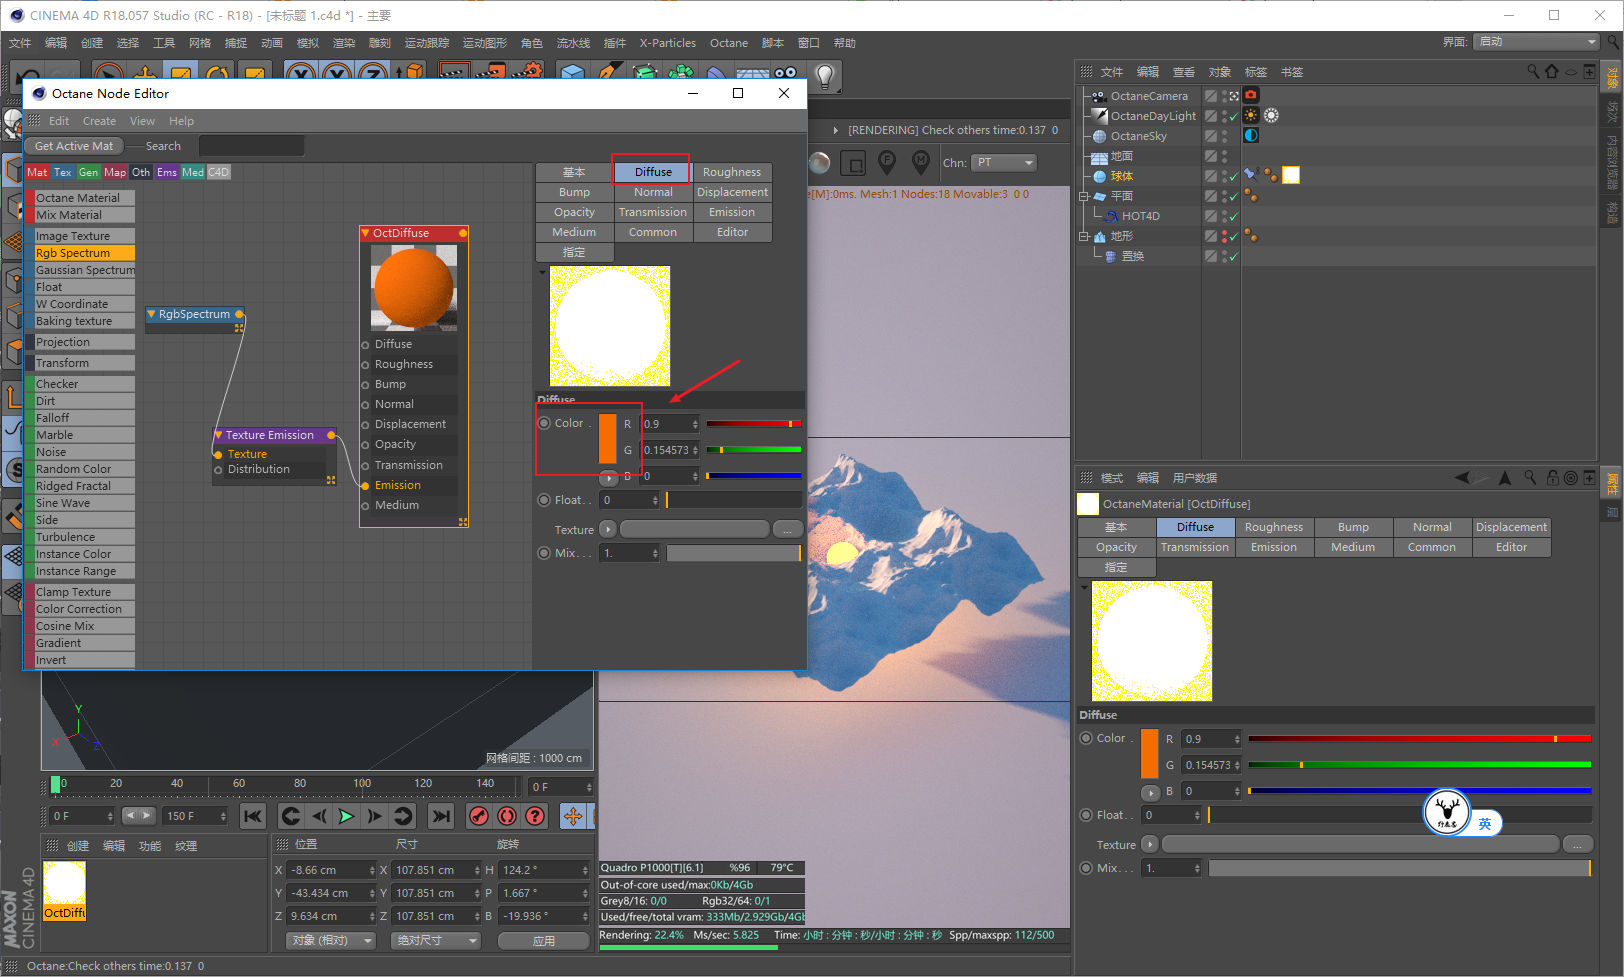The width and height of the screenshot is (1624, 977).
Task: Open the Octane menu in main menubar
Action: click(x=729, y=43)
